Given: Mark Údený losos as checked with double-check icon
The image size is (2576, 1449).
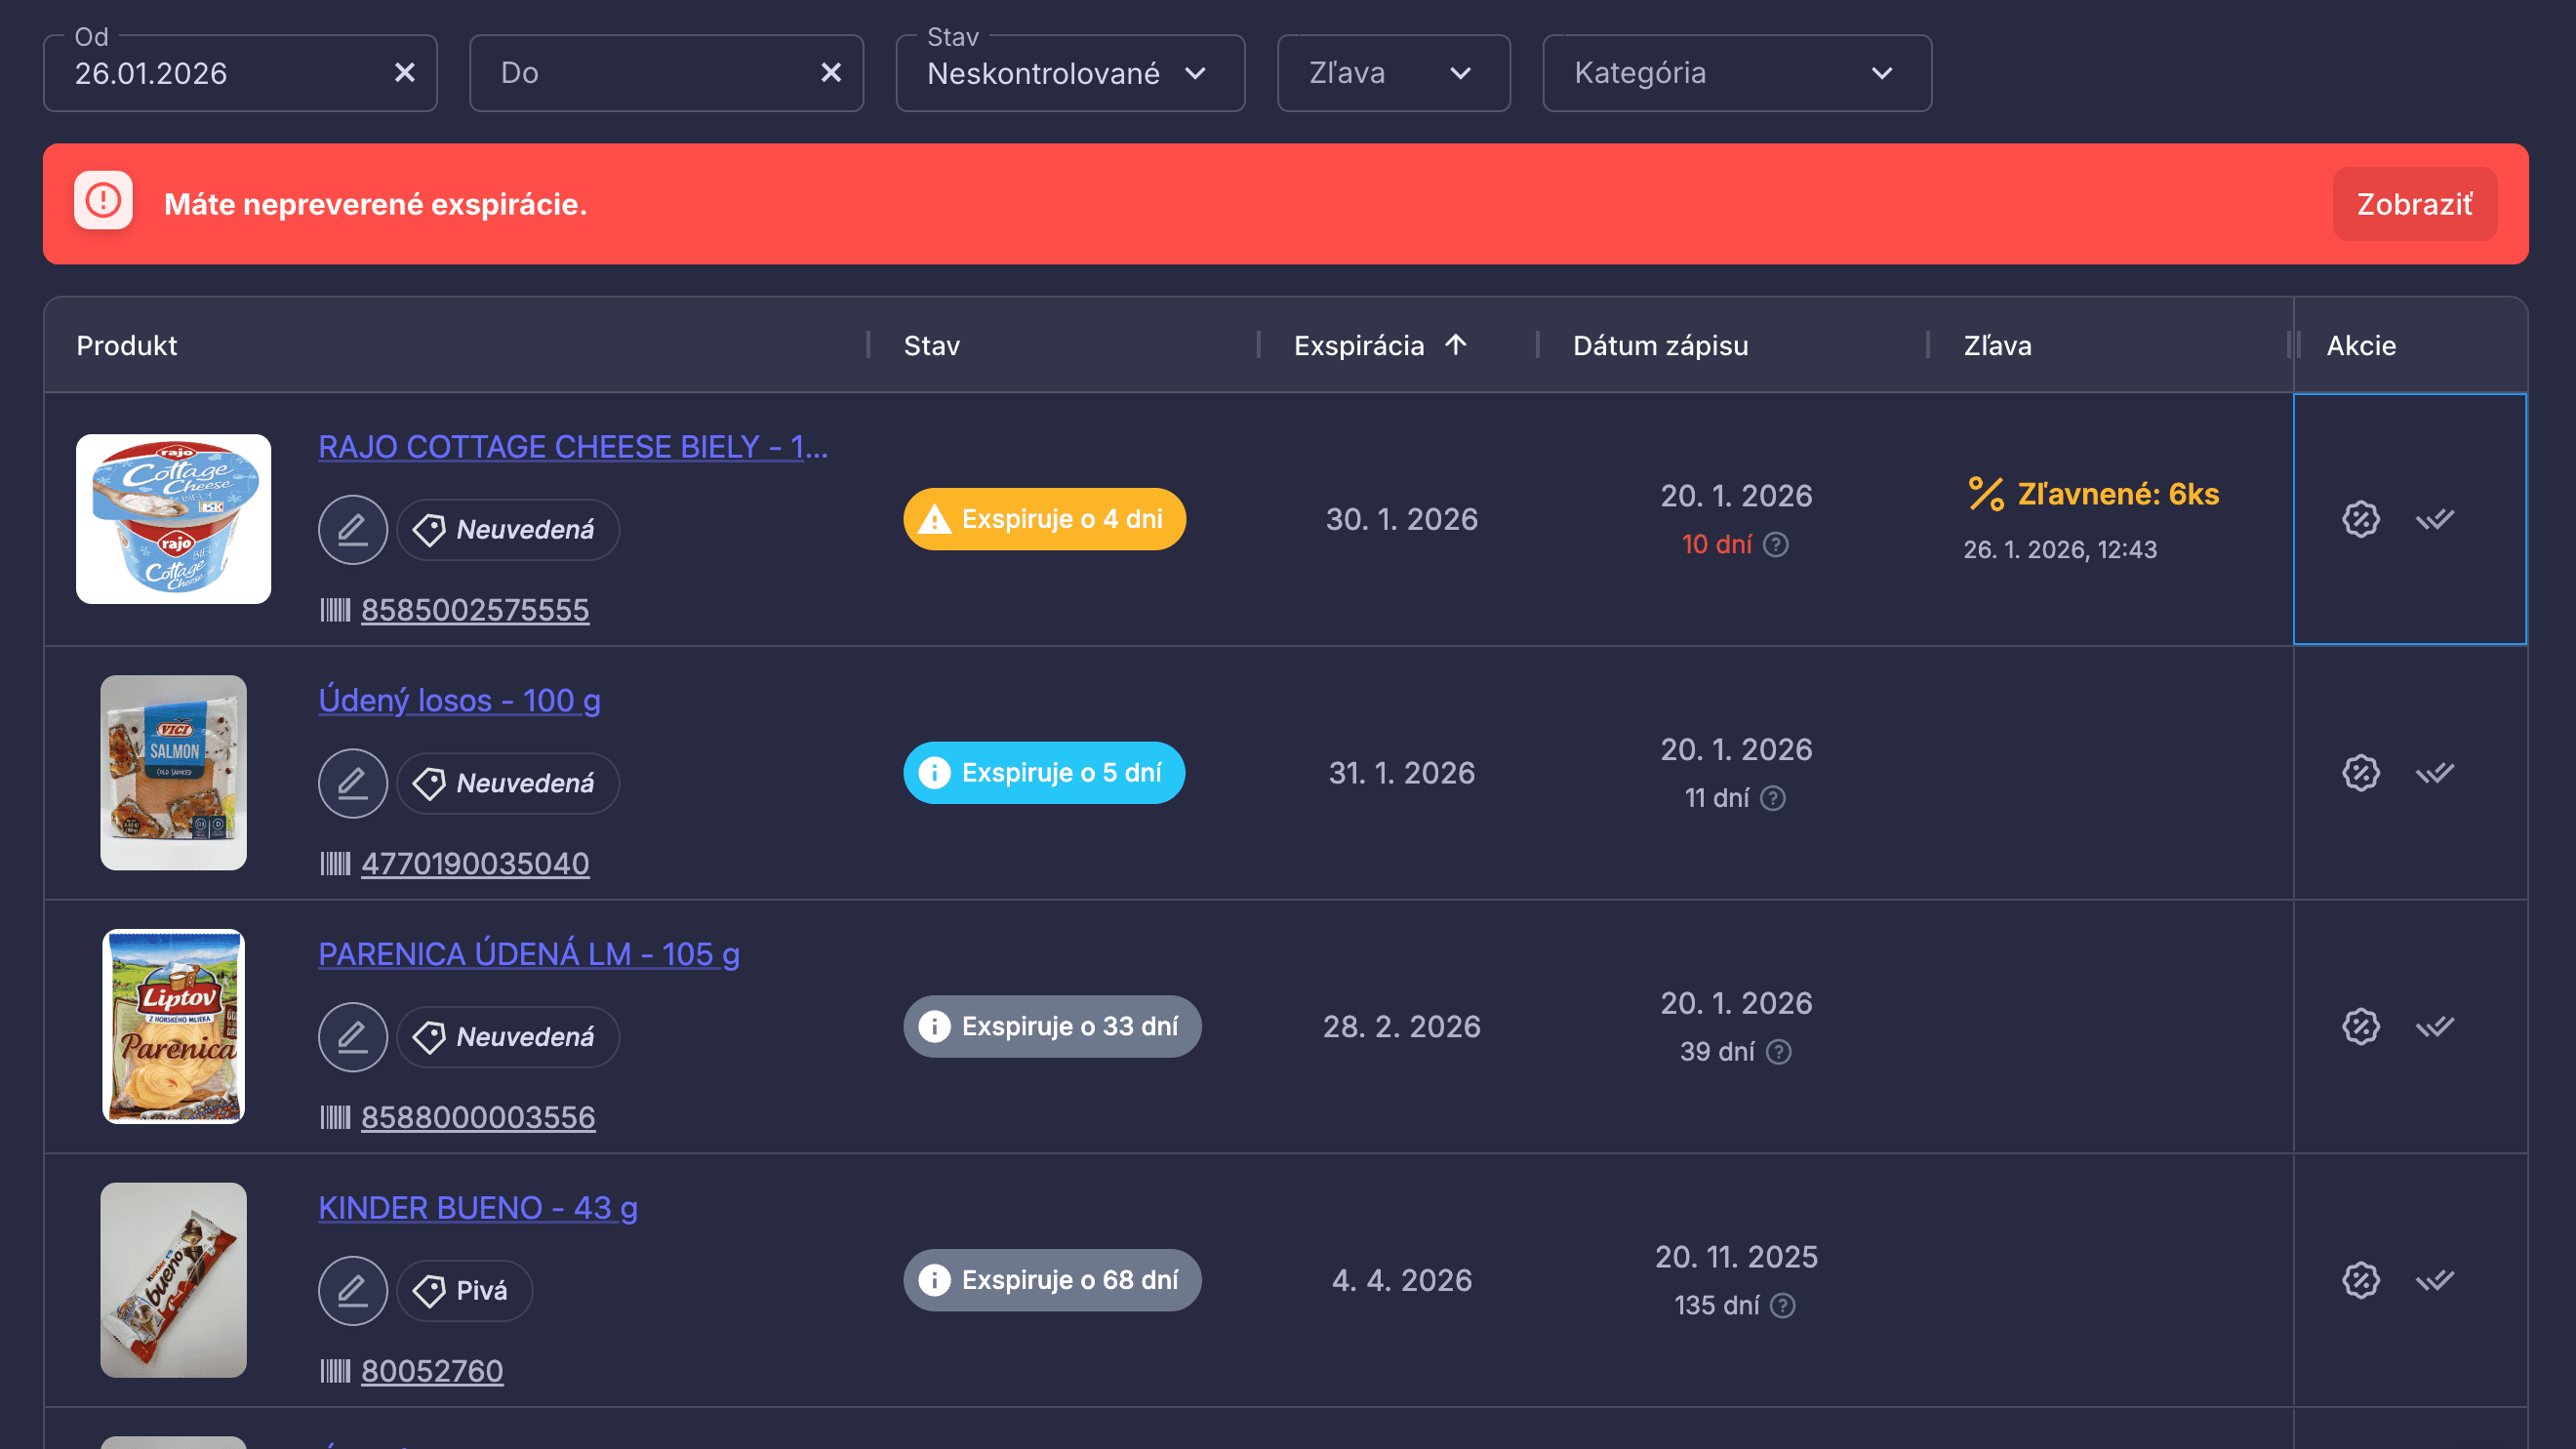Looking at the screenshot, I should (x=2434, y=773).
